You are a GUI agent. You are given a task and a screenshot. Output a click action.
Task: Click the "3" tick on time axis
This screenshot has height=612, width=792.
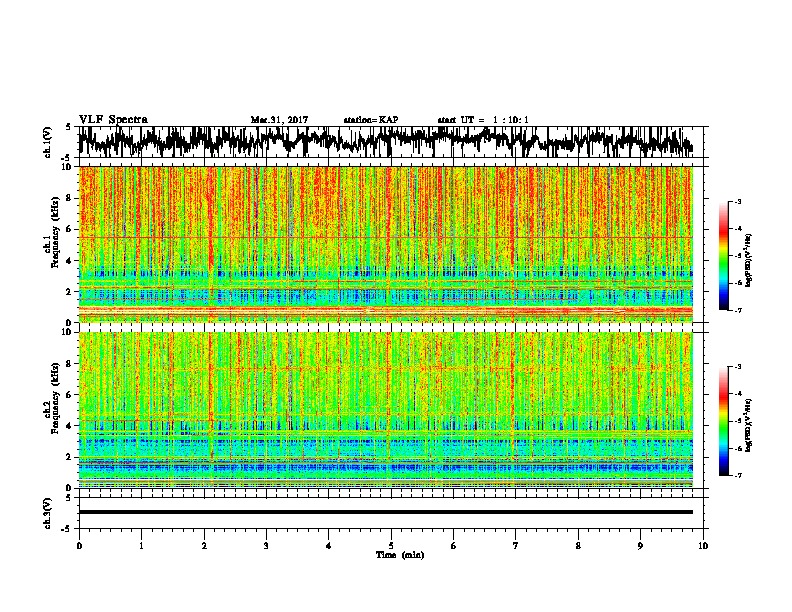[266, 546]
